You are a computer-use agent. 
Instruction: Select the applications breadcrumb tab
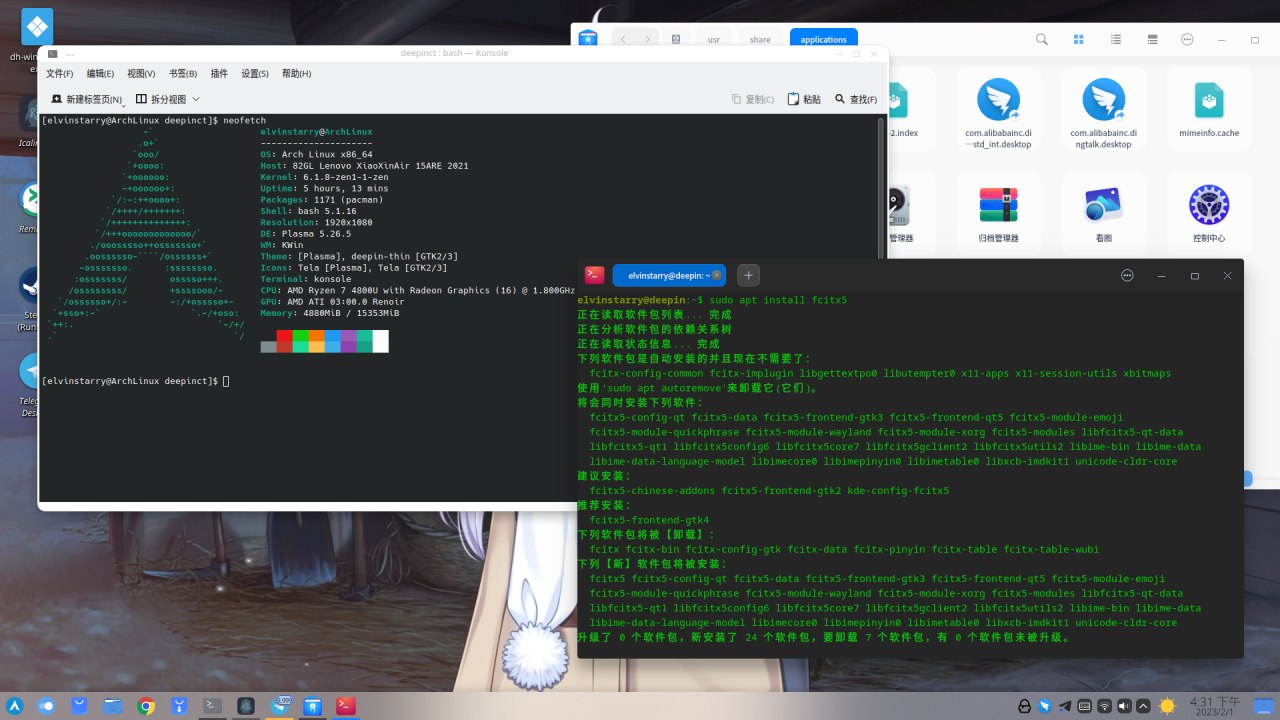tap(823, 39)
